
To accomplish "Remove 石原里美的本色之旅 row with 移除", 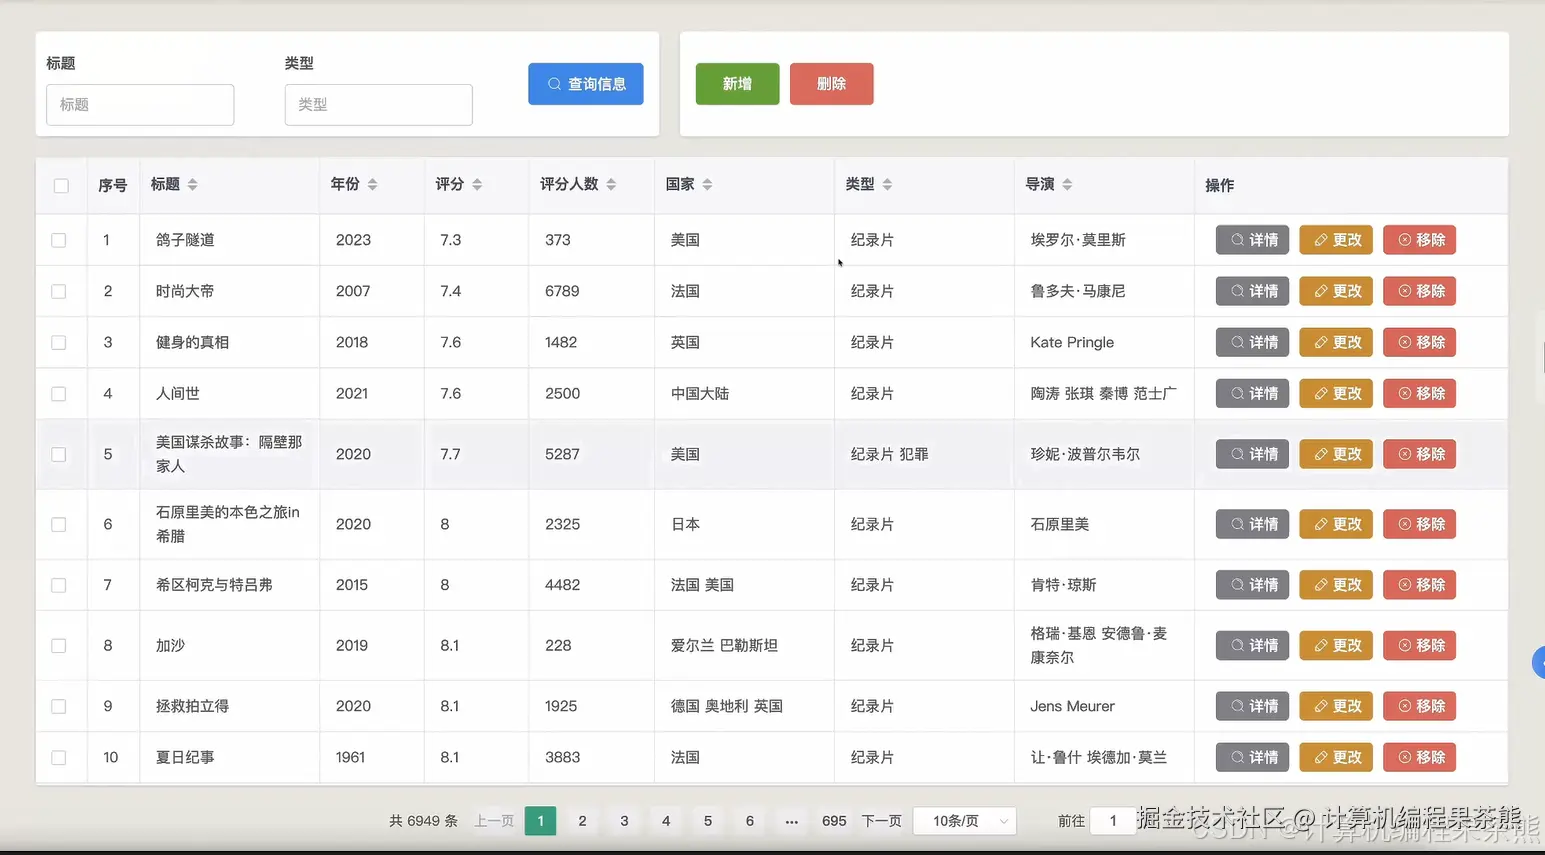I will tap(1419, 524).
